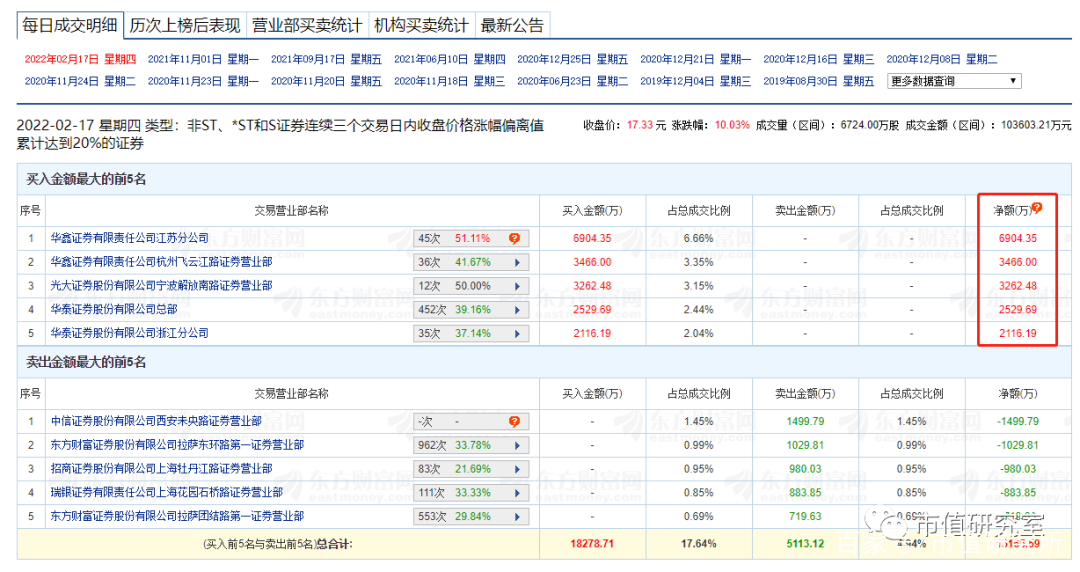Select date 2021年06月10日 星期四

tap(450, 59)
